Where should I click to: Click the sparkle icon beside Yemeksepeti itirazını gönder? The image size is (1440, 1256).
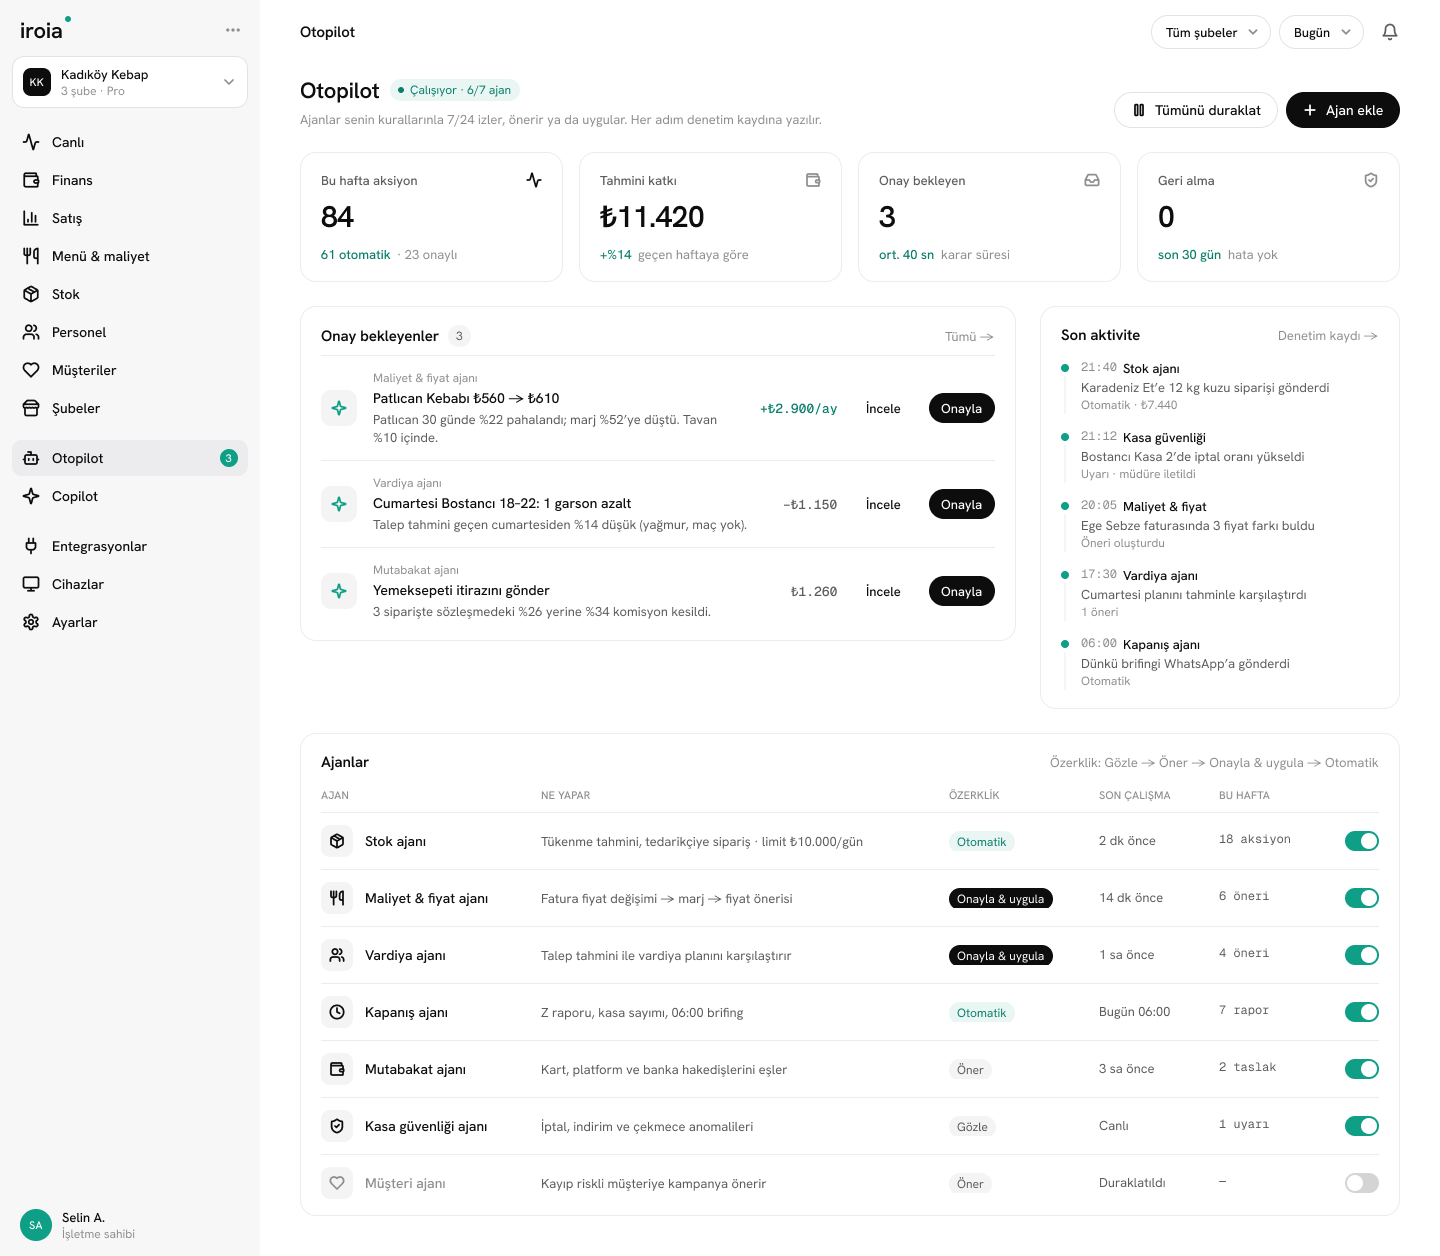coord(339,591)
